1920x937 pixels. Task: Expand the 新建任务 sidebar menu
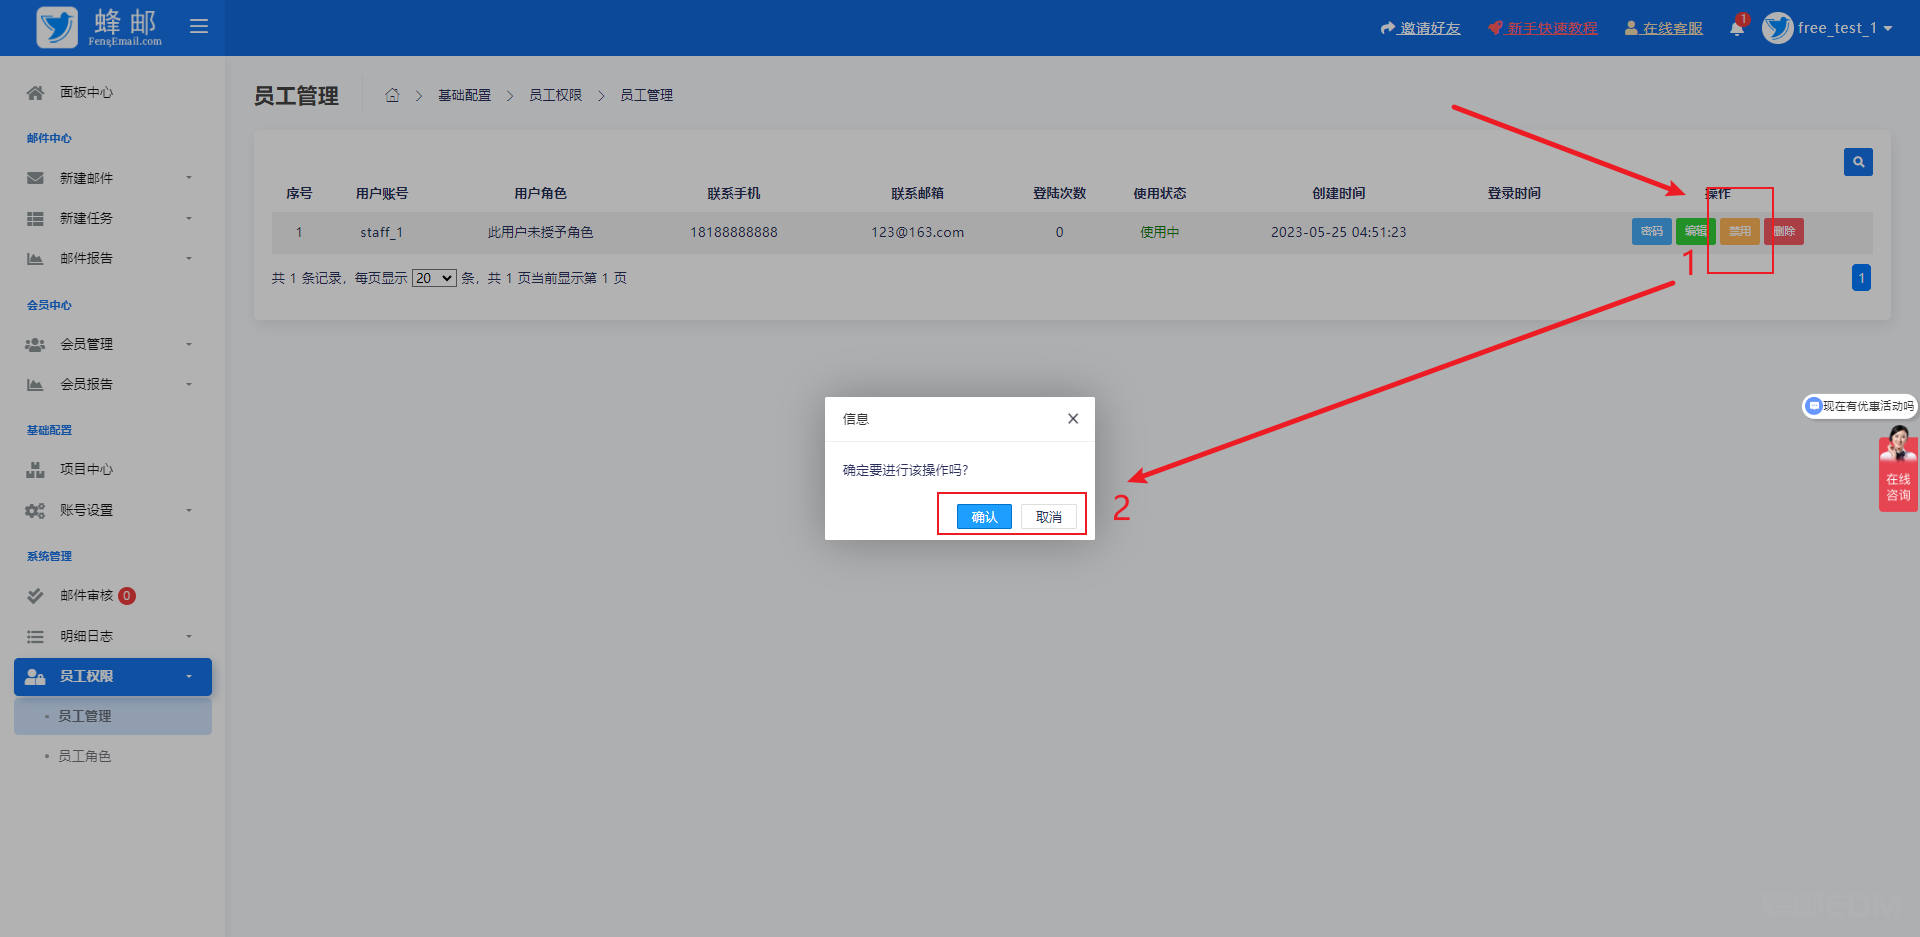tap(112, 218)
